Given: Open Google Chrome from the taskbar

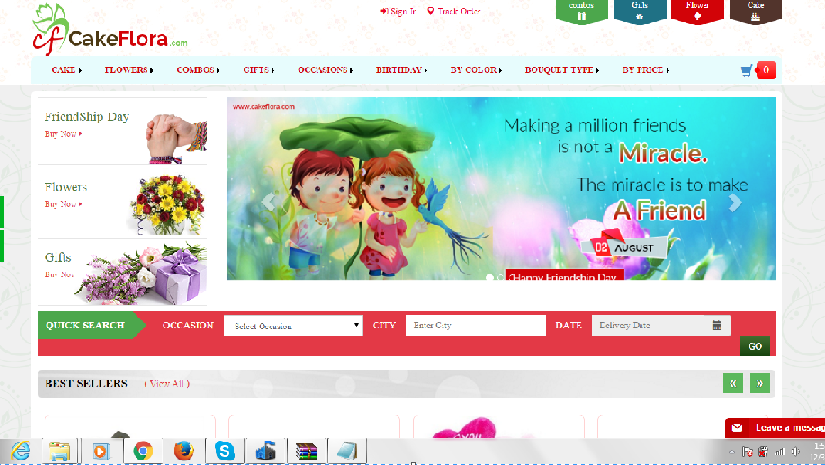Looking at the screenshot, I should click(x=143, y=451).
